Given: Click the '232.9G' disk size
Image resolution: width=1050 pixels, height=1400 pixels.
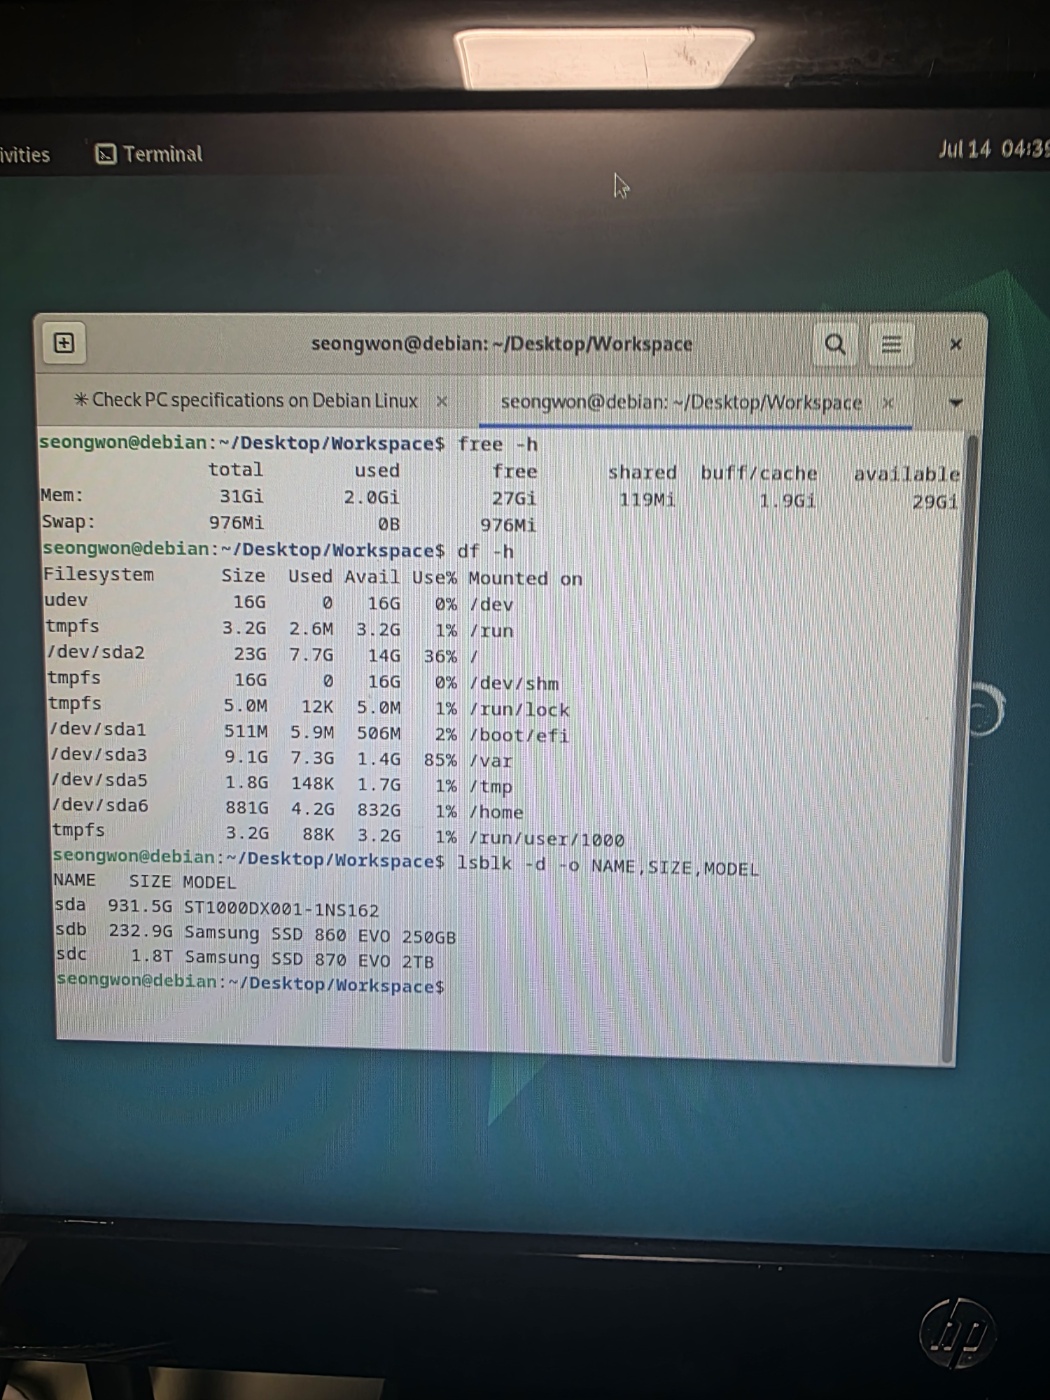Looking at the screenshot, I should coord(140,932).
